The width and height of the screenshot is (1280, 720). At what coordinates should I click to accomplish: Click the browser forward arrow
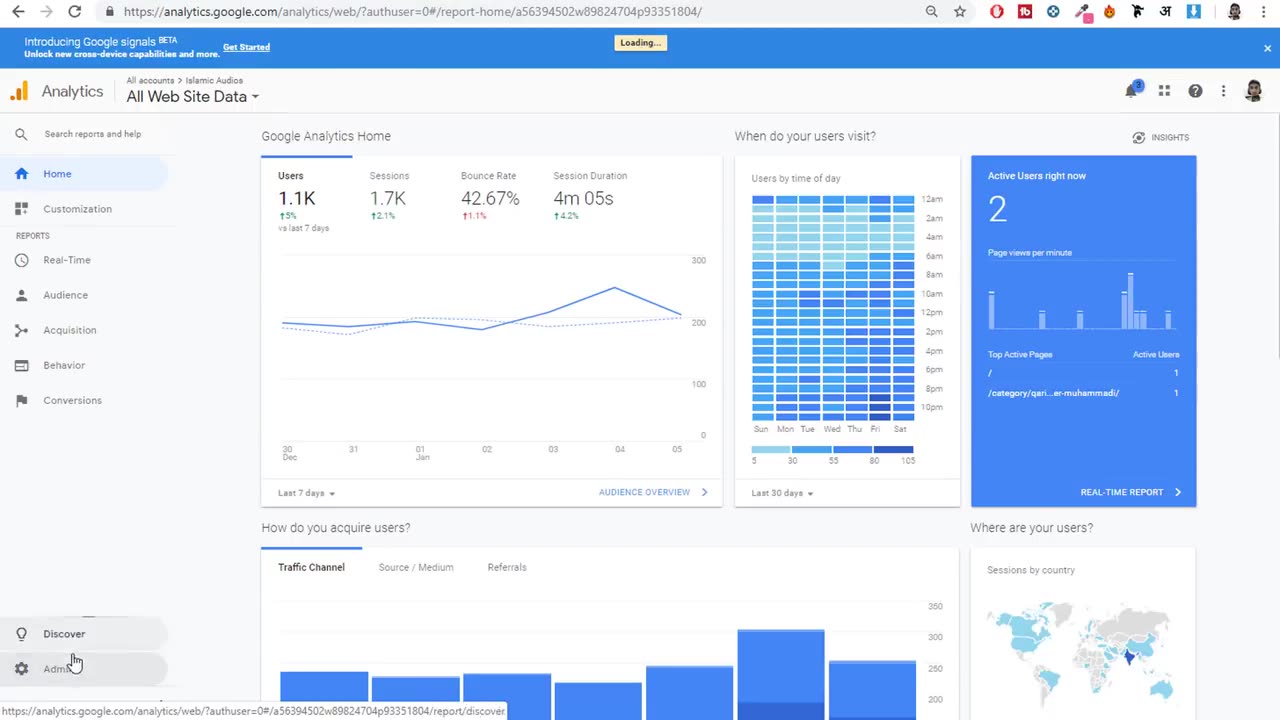(46, 12)
